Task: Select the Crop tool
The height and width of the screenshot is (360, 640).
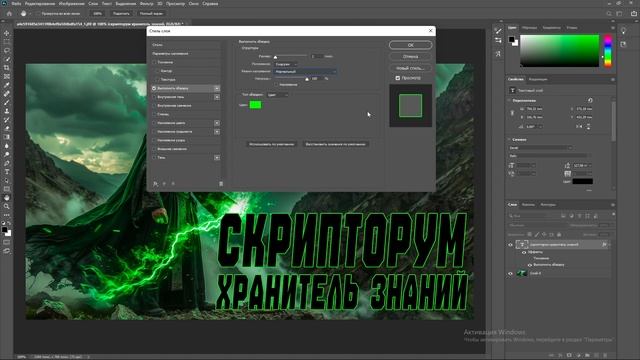Action: click(x=7, y=68)
